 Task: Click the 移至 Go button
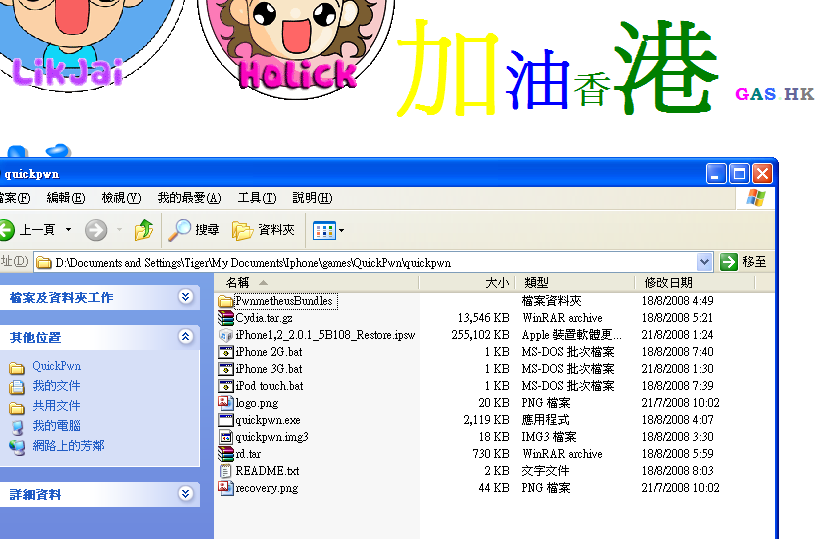coord(744,262)
